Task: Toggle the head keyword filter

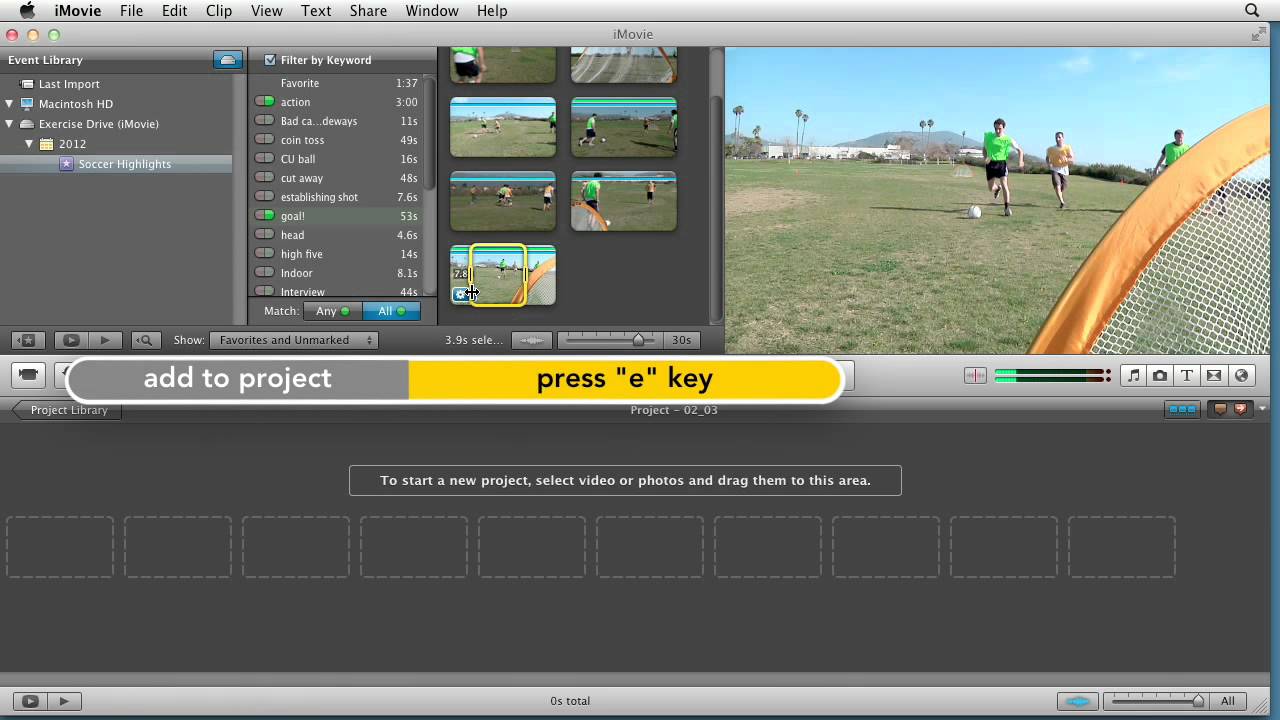Action: (x=264, y=235)
